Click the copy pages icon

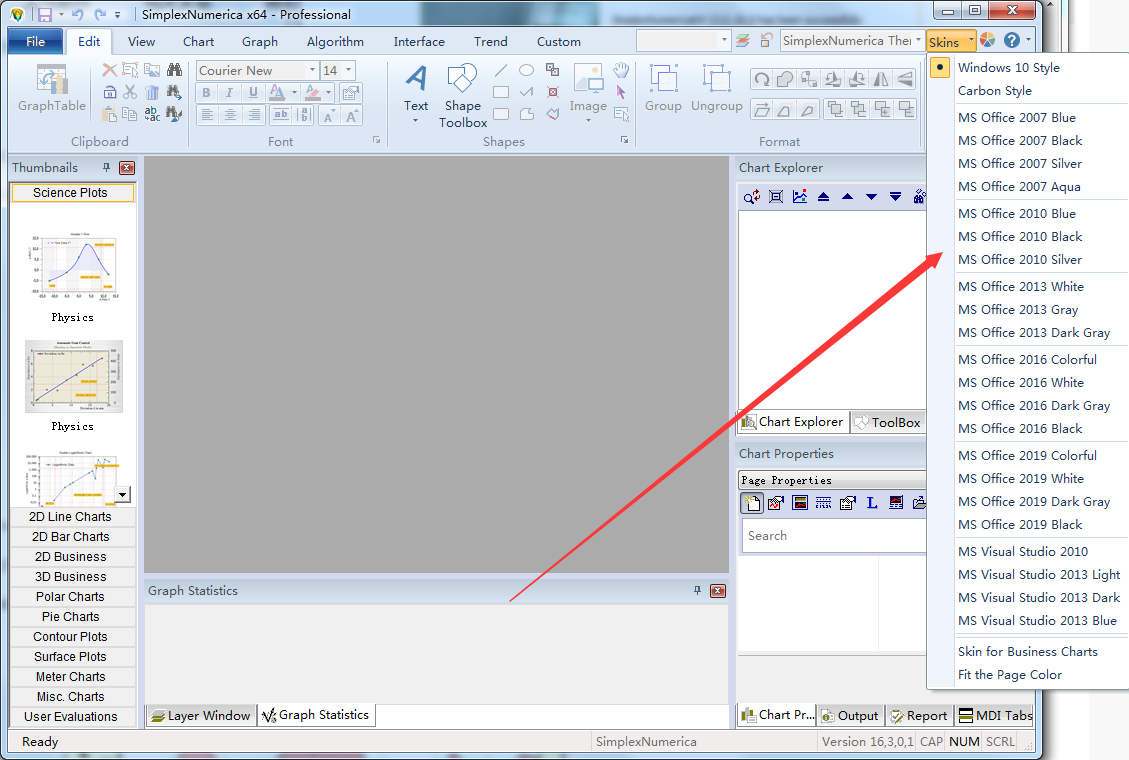(130, 114)
